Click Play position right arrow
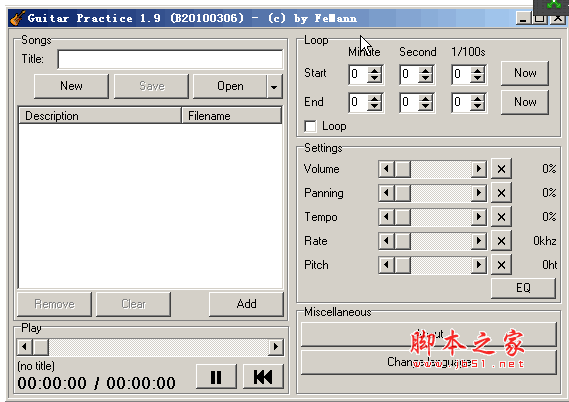Screen dimensions: 569x402 tap(276, 347)
